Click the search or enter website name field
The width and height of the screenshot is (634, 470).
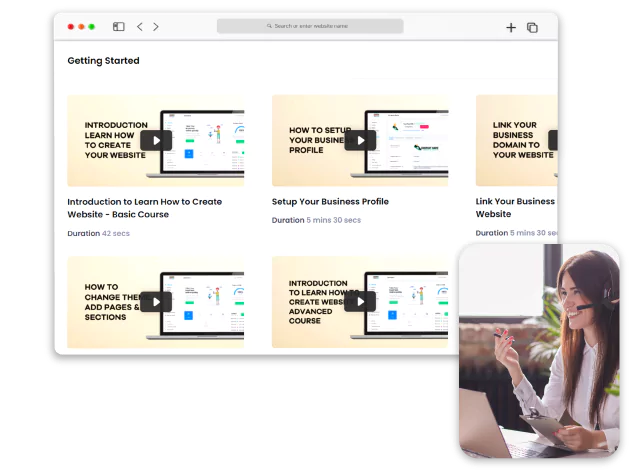click(x=310, y=26)
